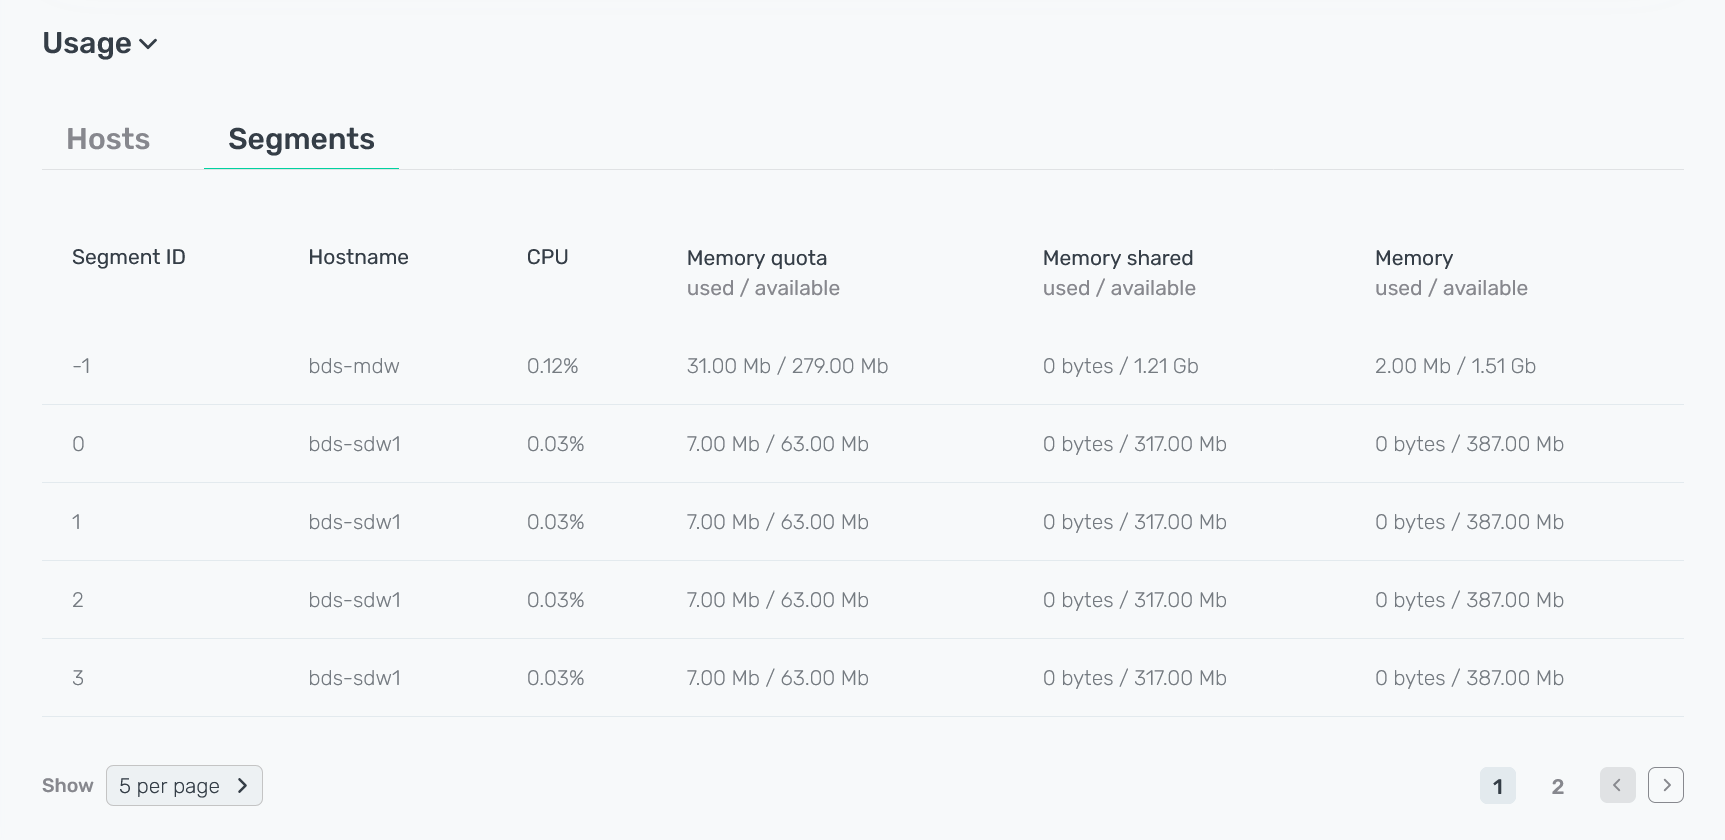Select the Segments tab
Screen dimensions: 1725x840
click(300, 139)
